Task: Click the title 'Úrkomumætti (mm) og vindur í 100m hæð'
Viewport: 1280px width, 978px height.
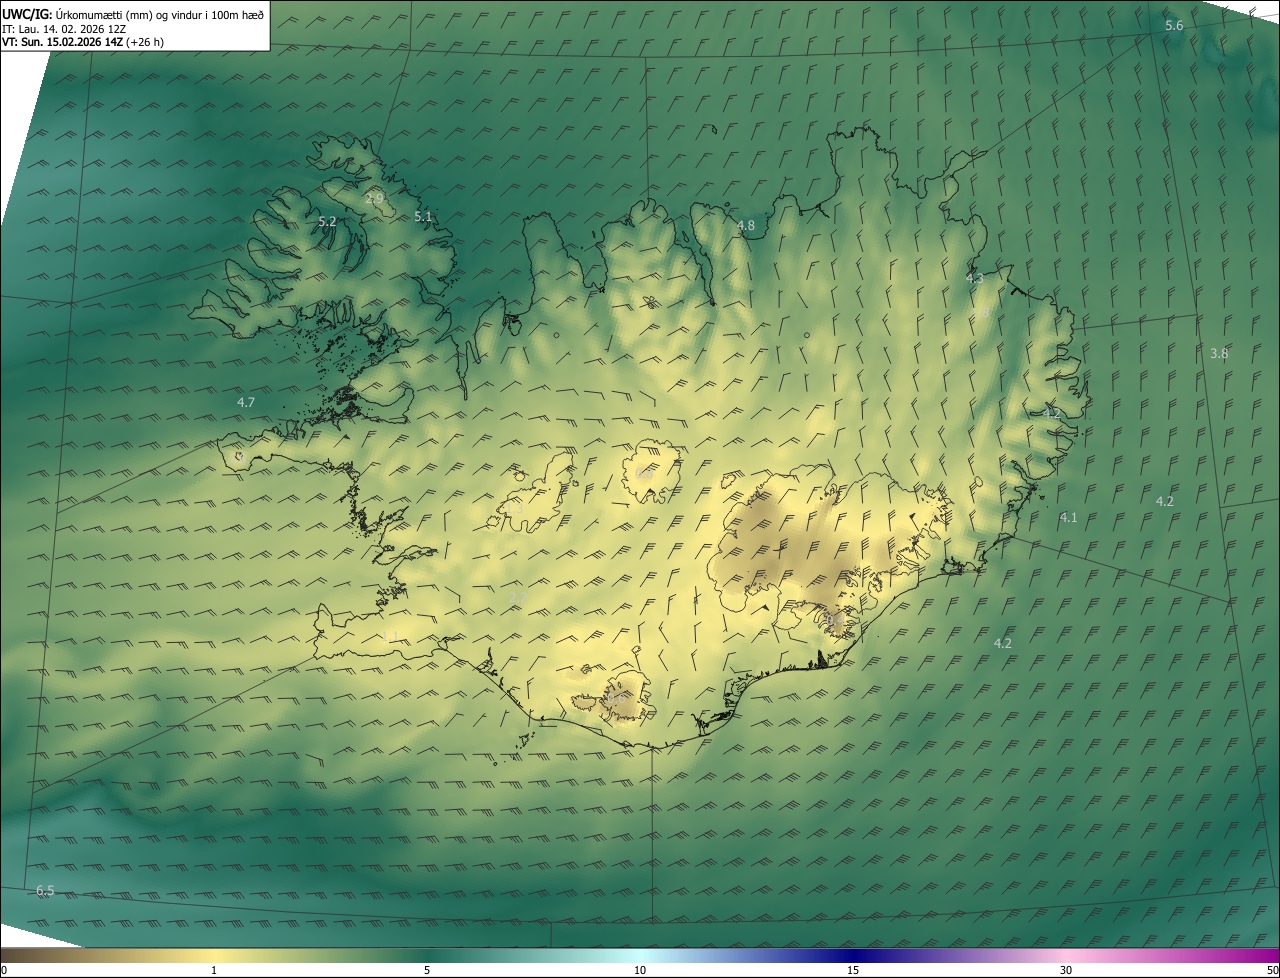Action: 160,14
